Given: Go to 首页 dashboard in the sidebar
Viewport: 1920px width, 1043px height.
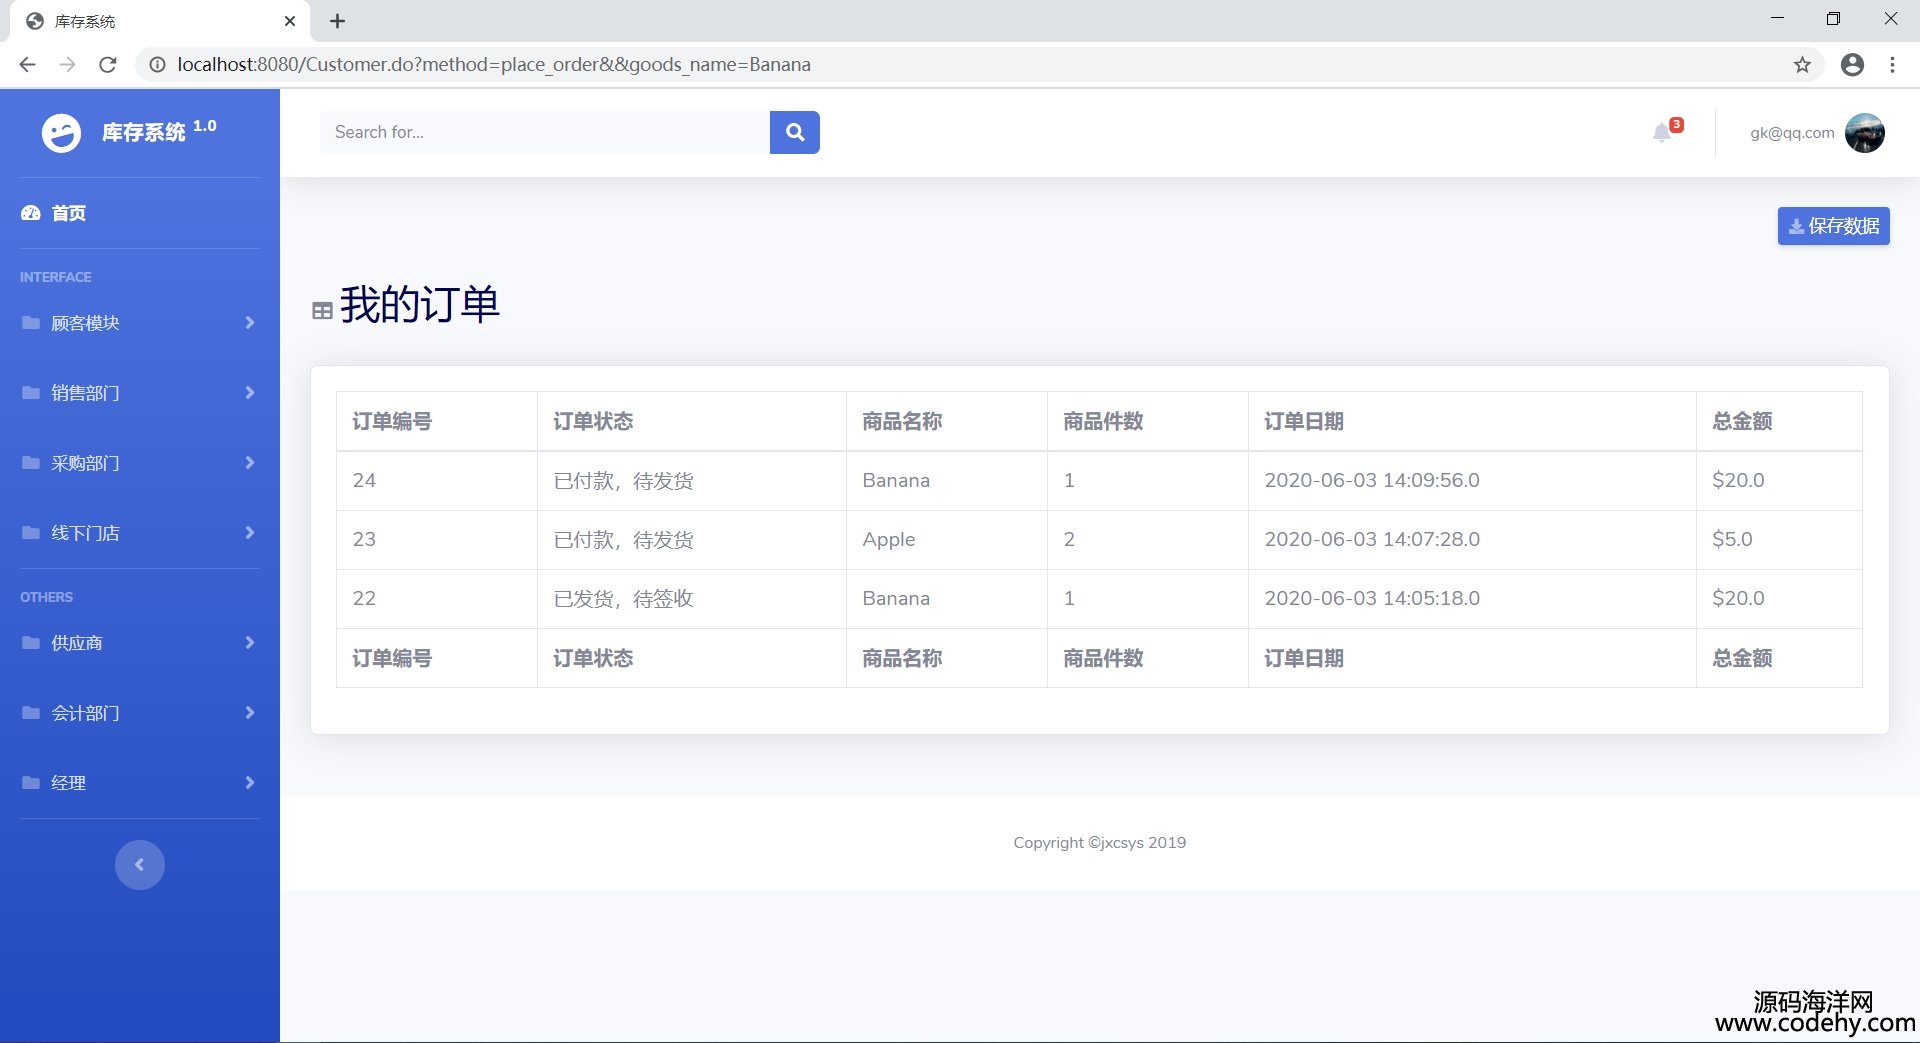Looking at the screenshot, I should 68,213.
